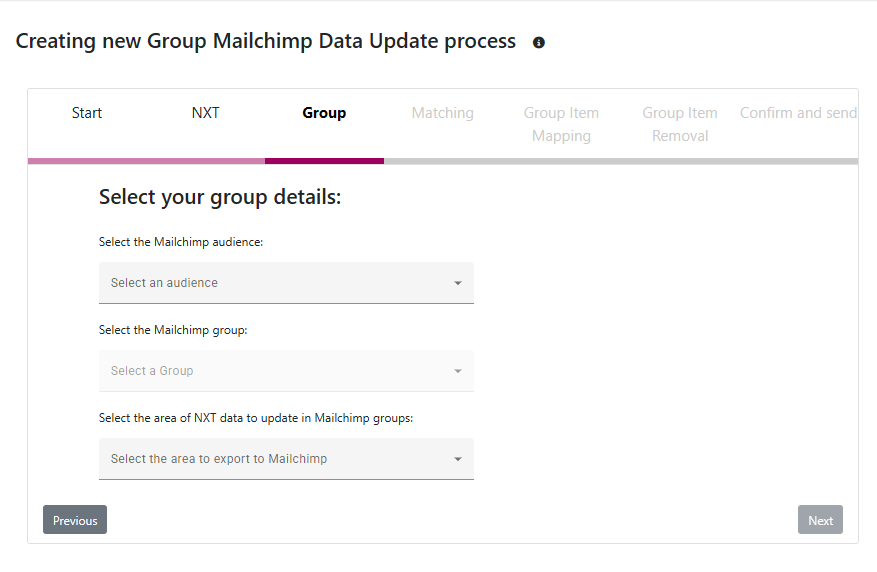Screen dimensions: 877x572
Task: Select the Group step tab
Action: click(x=324, y=113)
